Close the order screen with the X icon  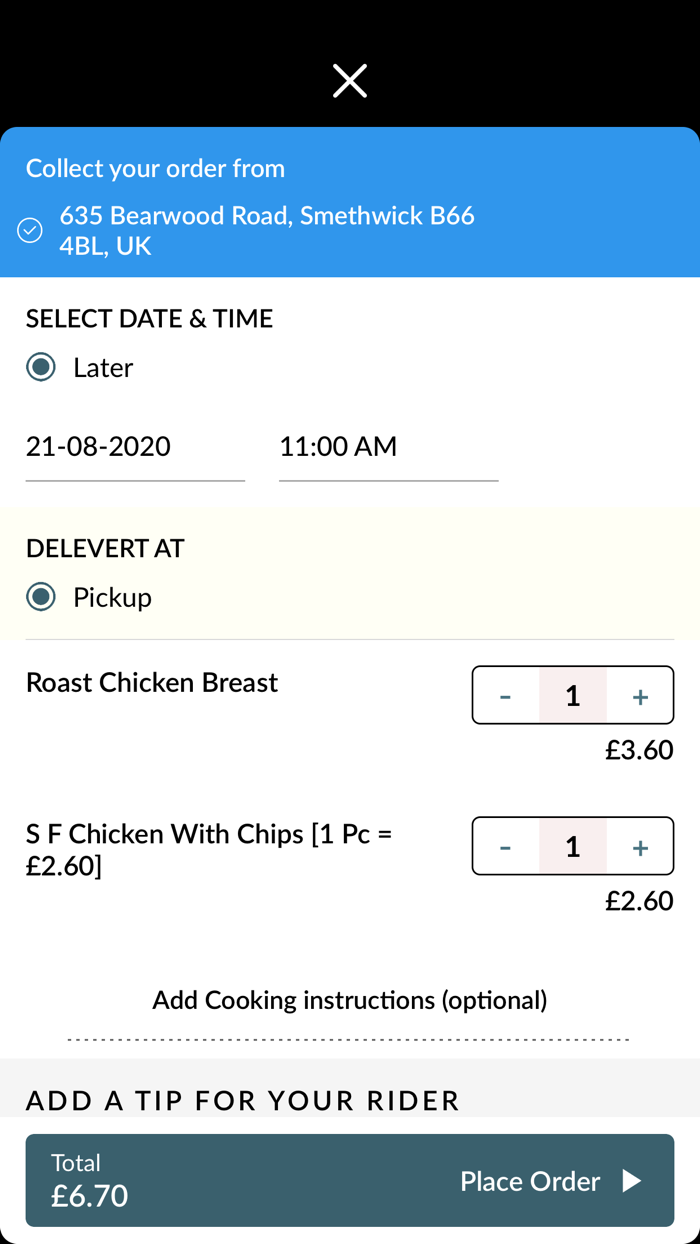pyautogui.click(x=349, y=80)
